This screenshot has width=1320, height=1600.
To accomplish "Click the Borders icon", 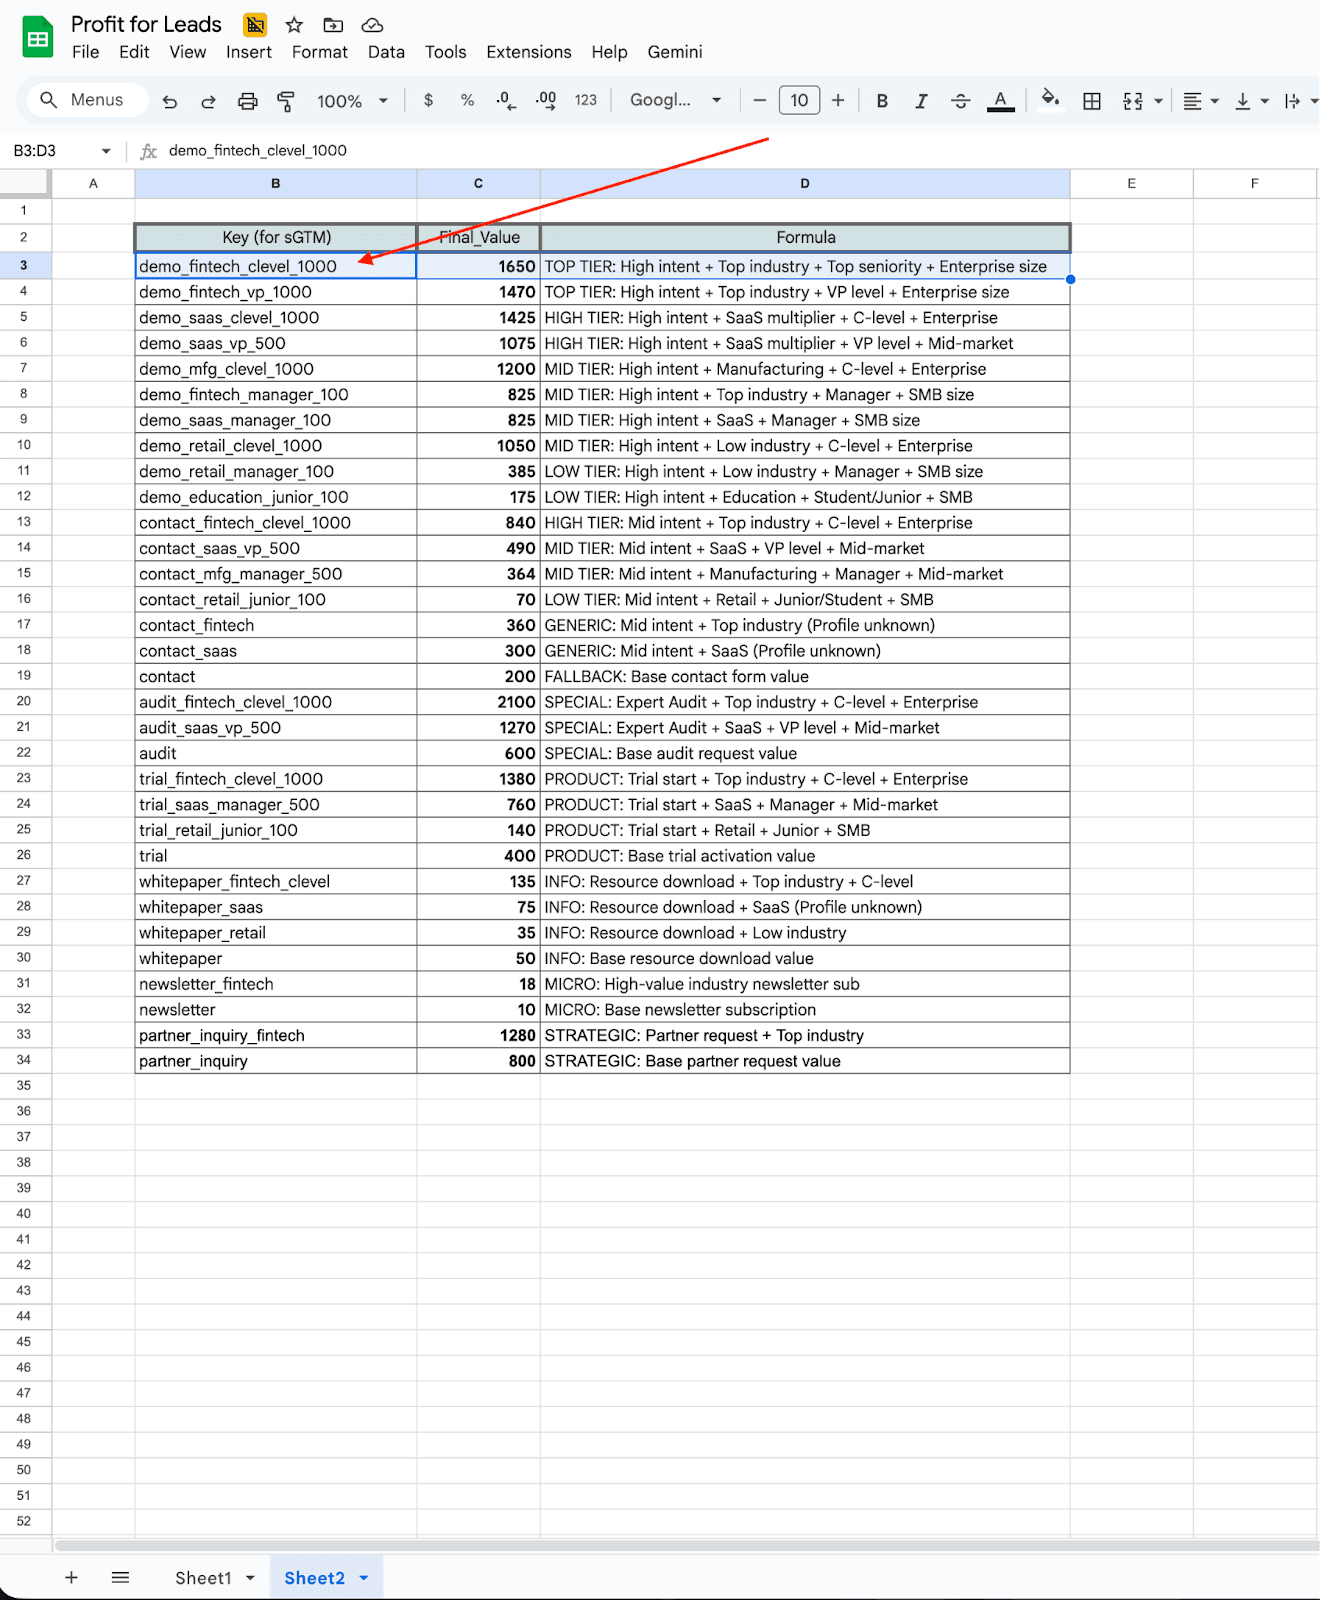I will pos(1092,101).
